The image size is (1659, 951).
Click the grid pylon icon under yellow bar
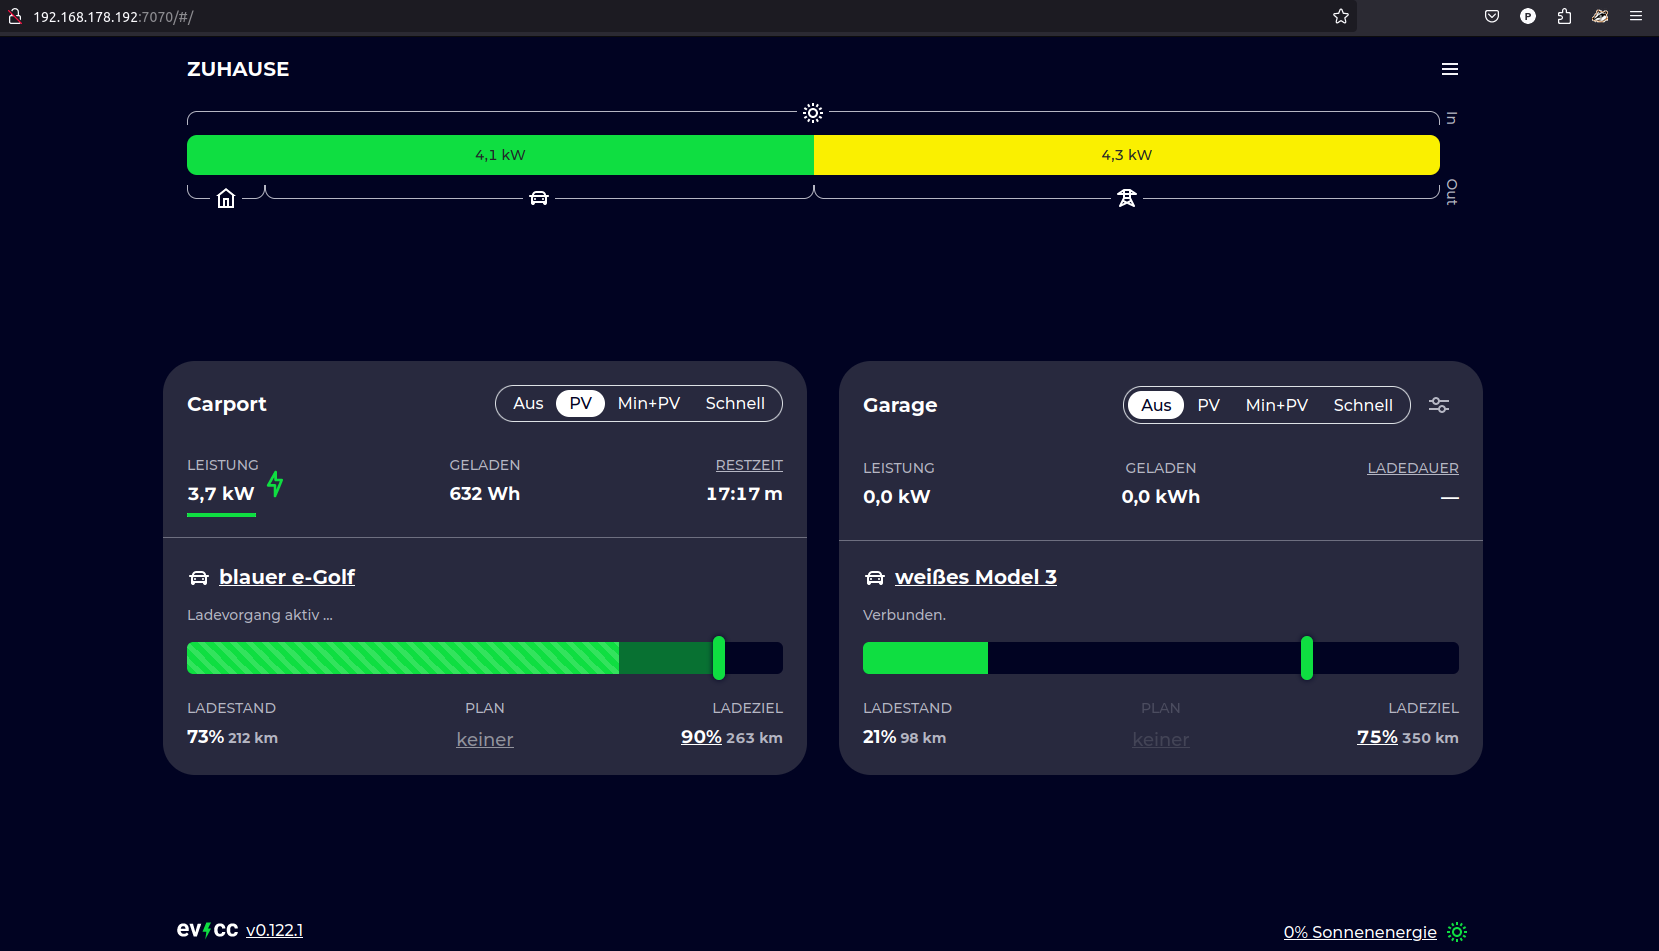click(x=1127, y=198)
